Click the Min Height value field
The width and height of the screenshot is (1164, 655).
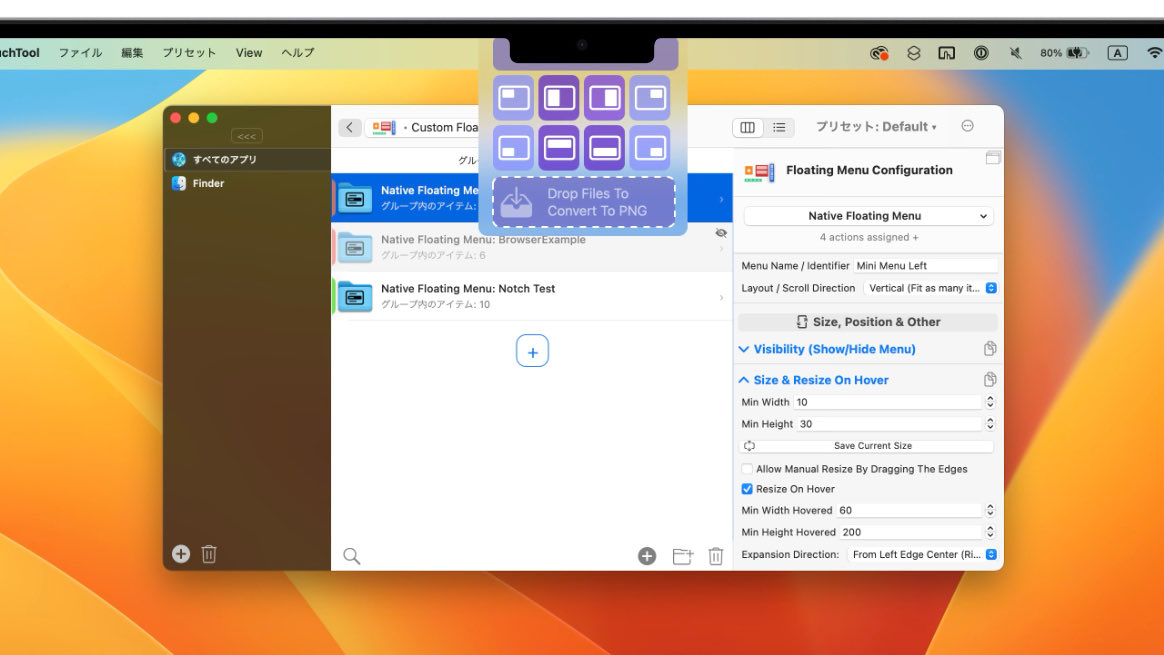pyautogui.click(x=889, y=424)
